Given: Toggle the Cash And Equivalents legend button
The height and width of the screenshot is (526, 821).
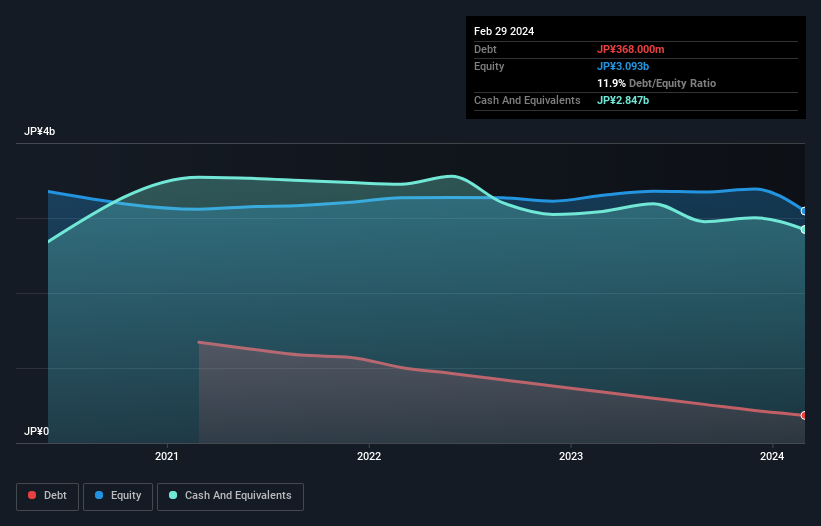Looking at the screenshot, I should [230, 496].
